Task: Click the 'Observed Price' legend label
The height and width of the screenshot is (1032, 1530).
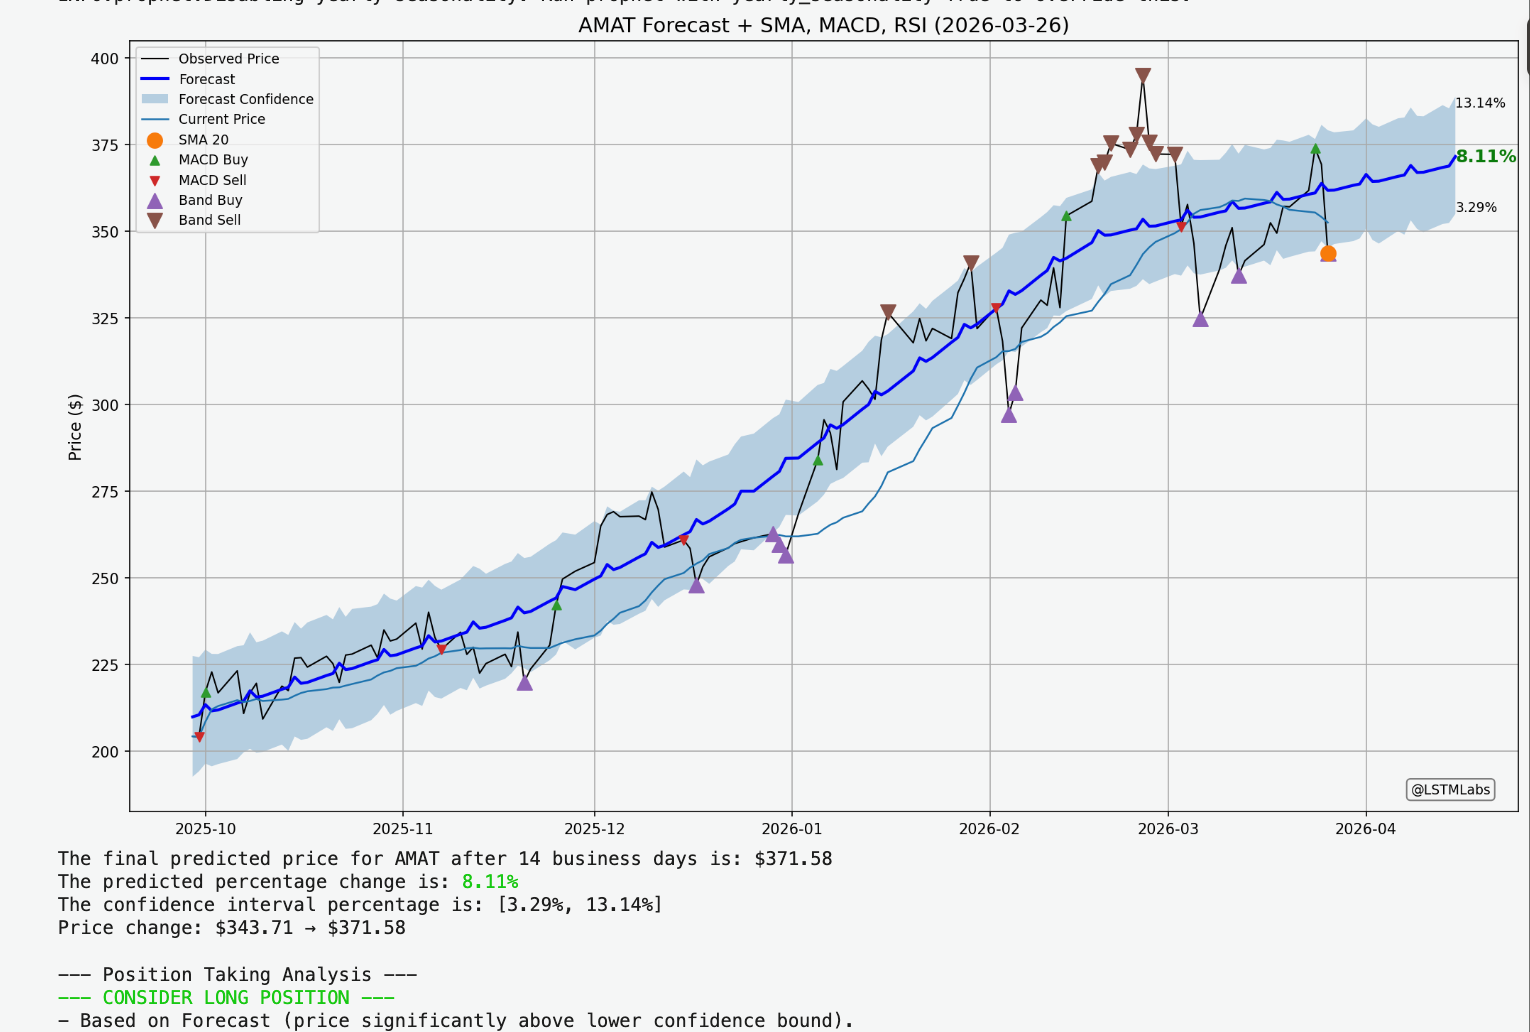Action: pyautogui.click(x=229, y=59)
